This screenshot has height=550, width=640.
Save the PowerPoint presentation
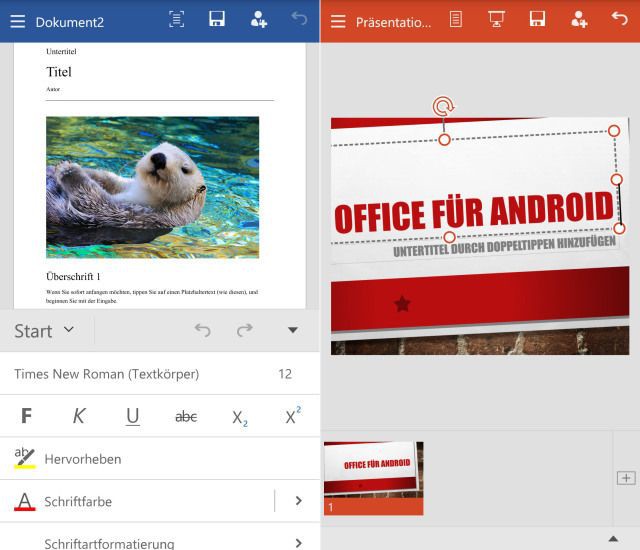click(x=537, y=19)
